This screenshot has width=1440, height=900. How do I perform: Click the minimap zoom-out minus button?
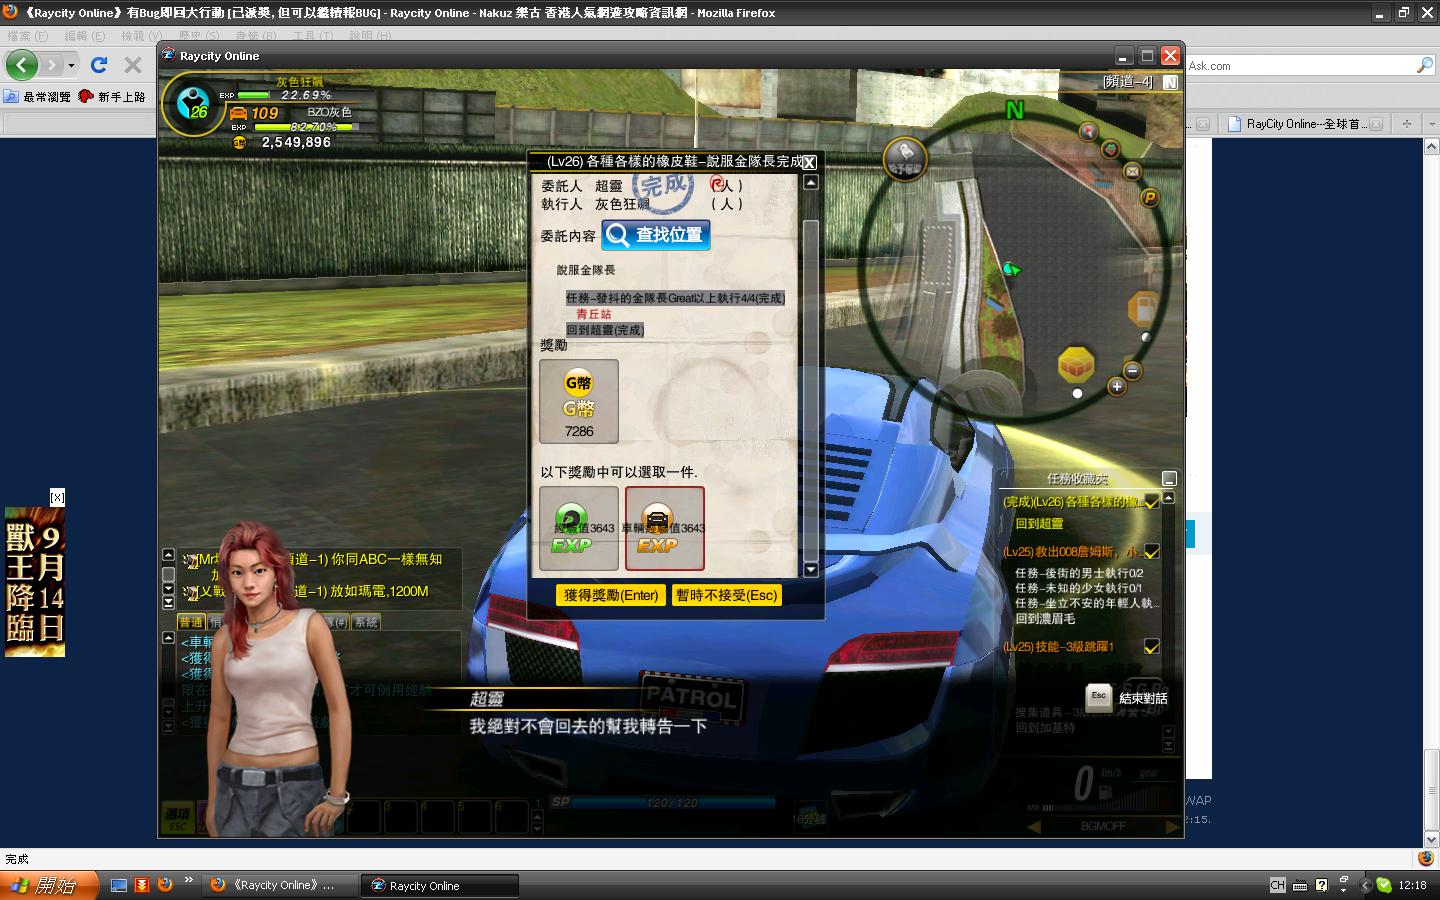[x=1133, y=371]
